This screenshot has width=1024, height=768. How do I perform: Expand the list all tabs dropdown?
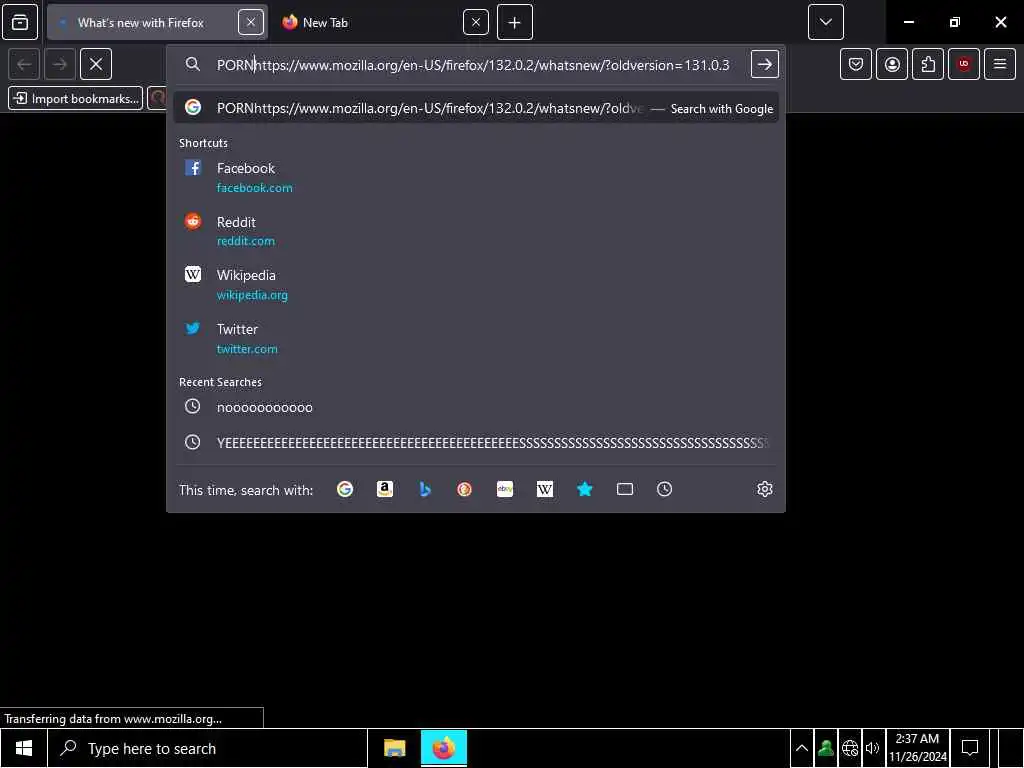click(825, 22)
